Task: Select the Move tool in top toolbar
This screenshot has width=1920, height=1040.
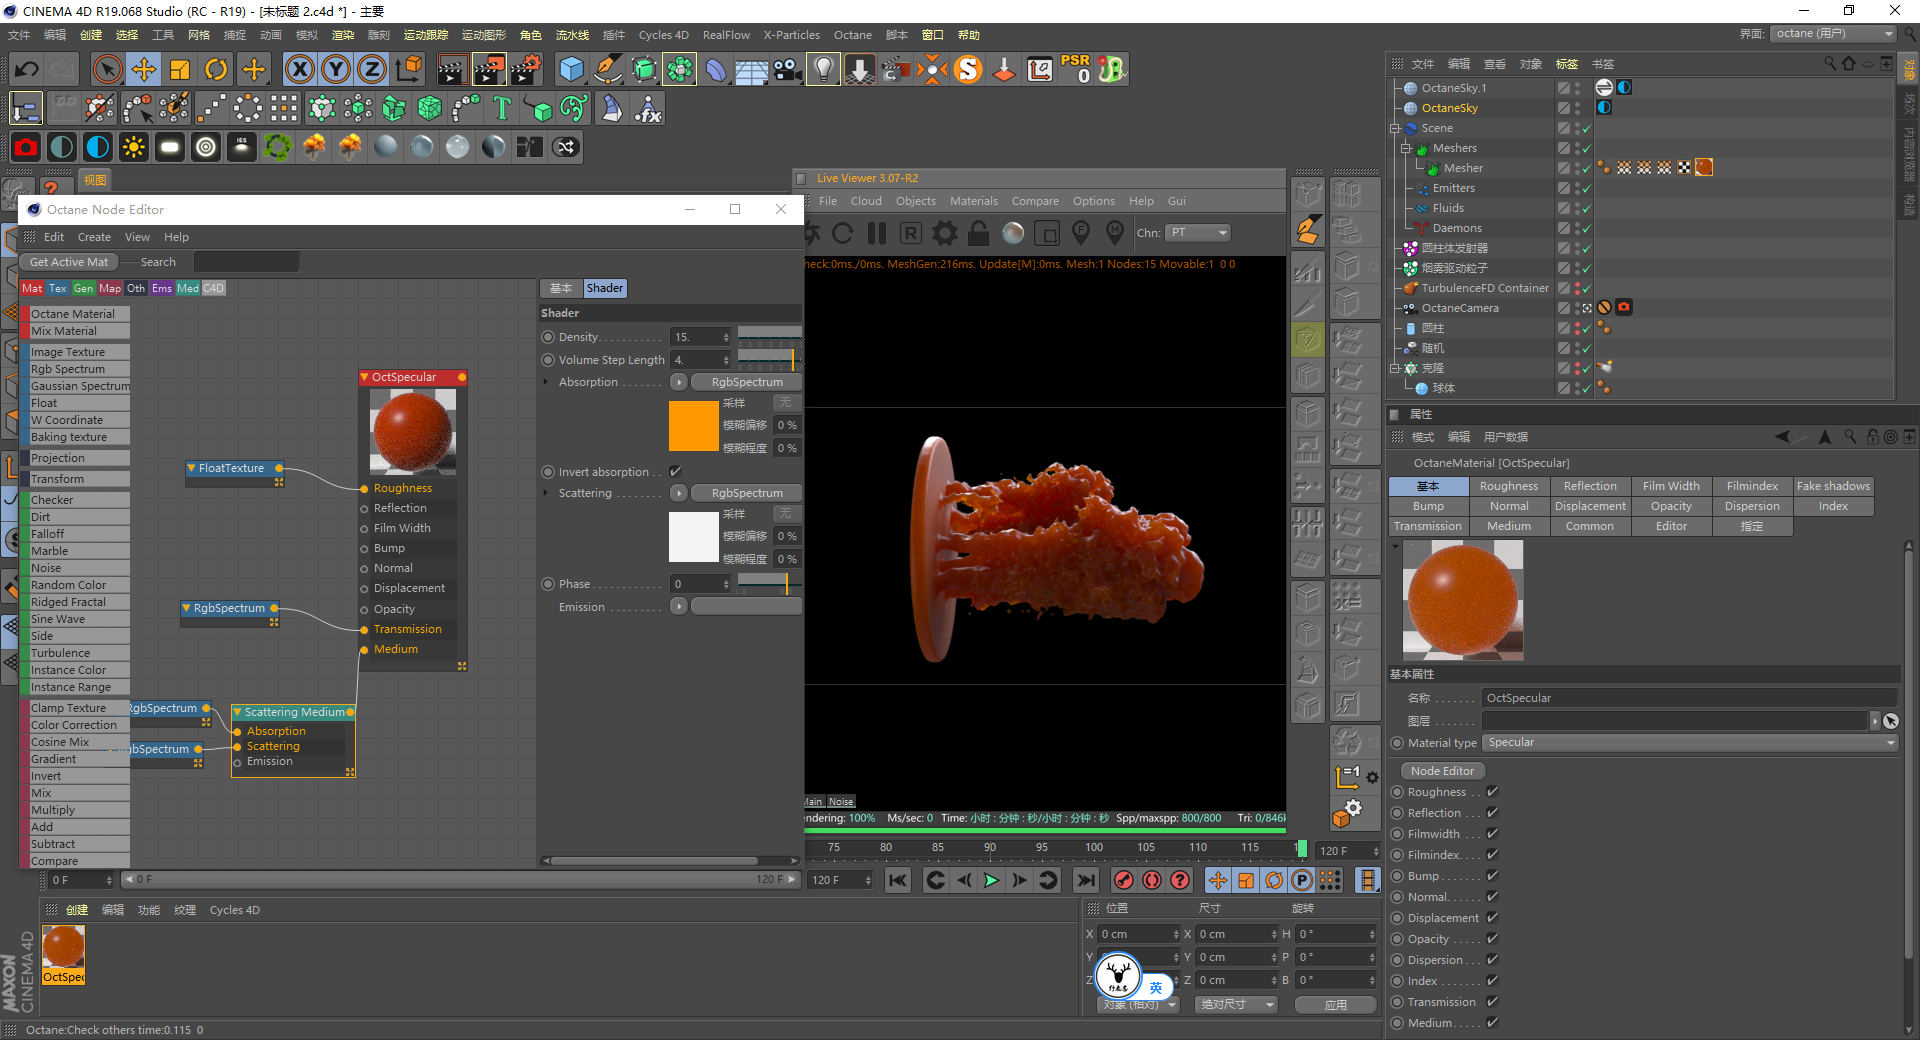Action: [144, 69]
